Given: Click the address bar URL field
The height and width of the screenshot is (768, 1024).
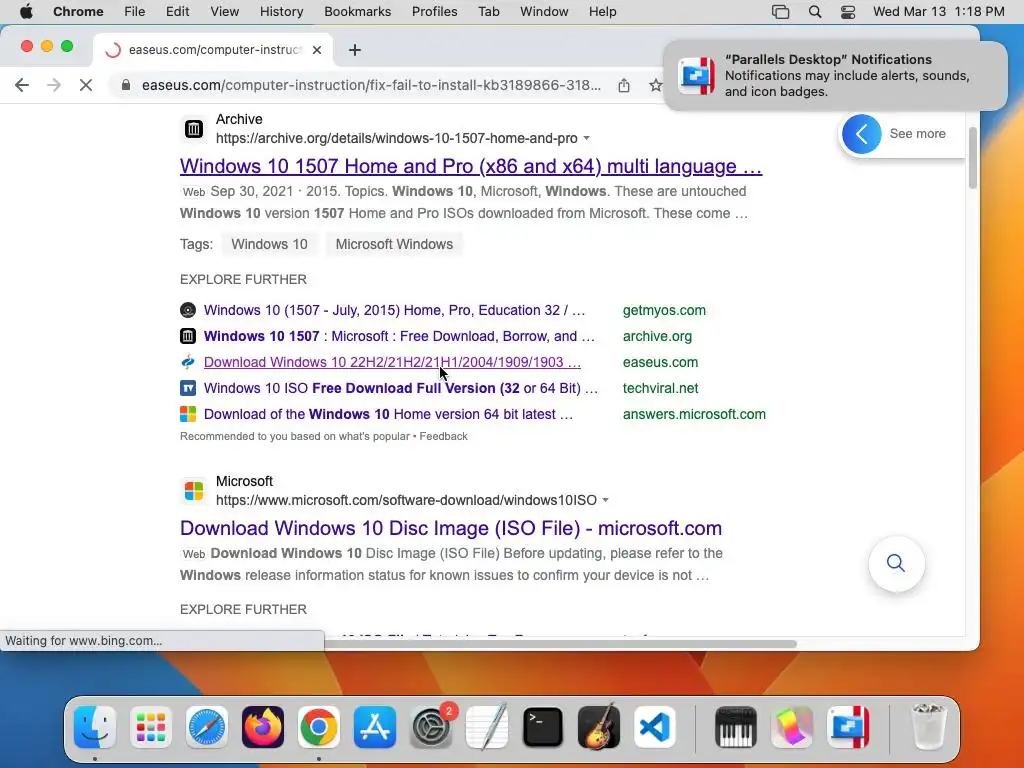Looking at the screenshot, I should pos(371,85).
